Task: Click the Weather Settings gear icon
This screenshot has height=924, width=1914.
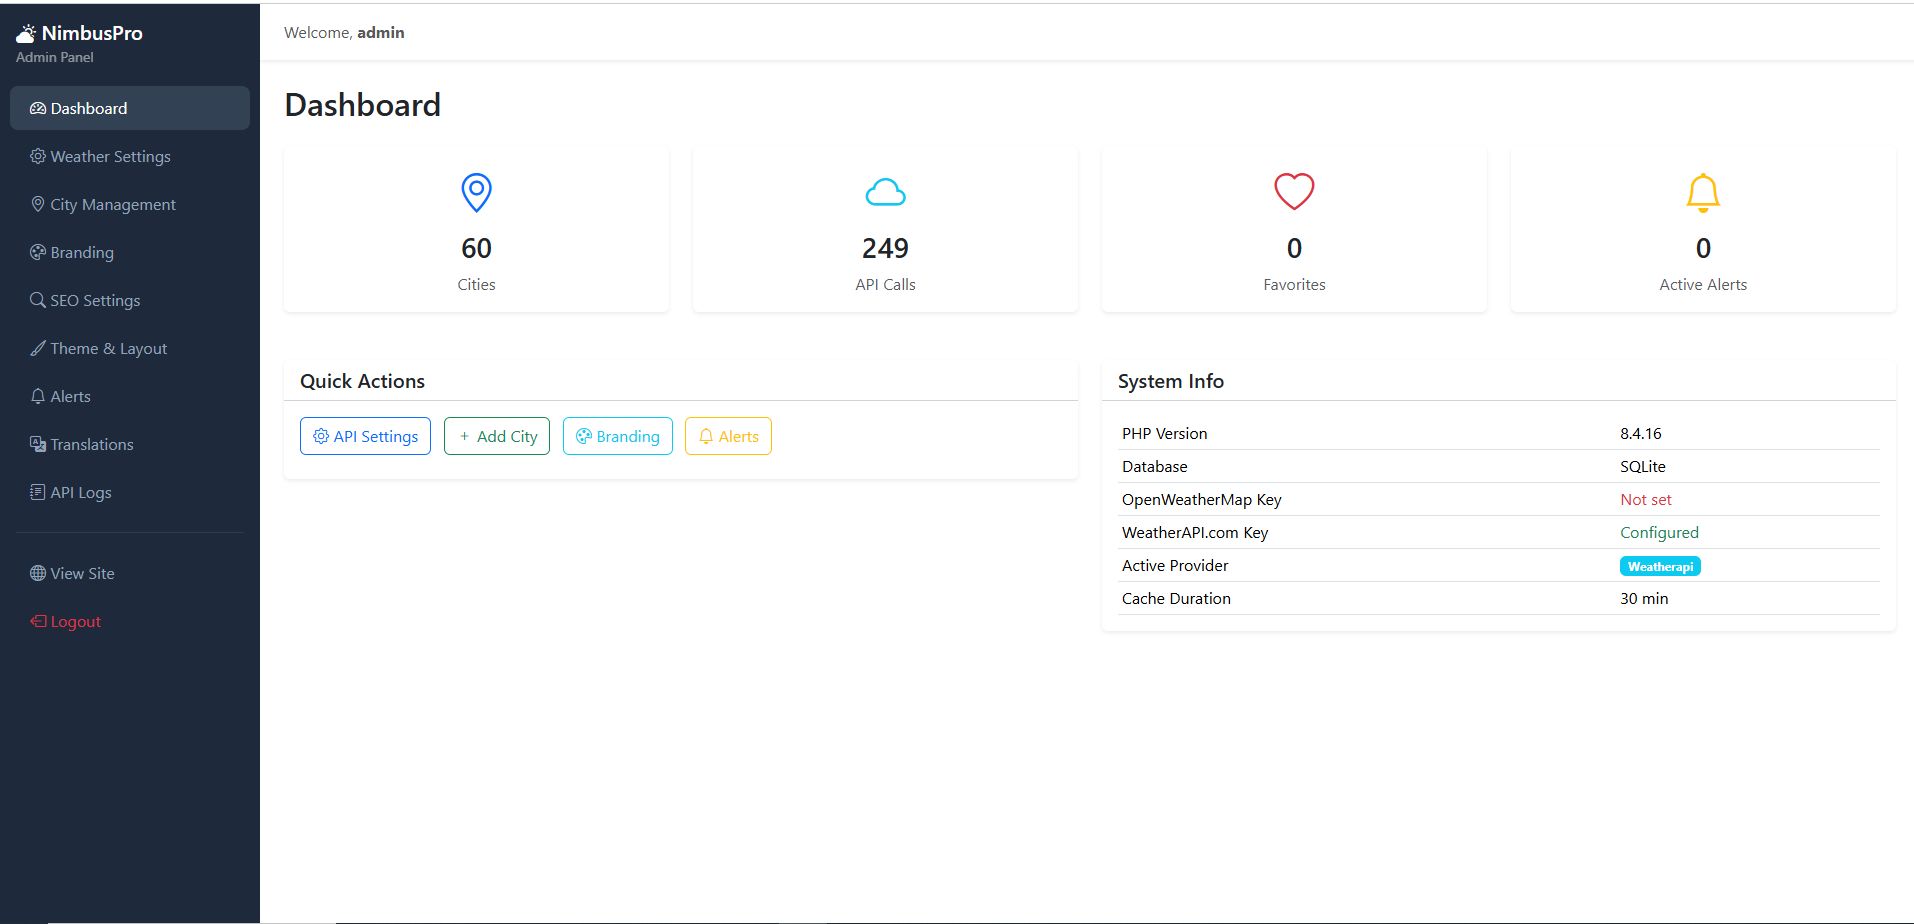Action: pyautogui.click(x=38, y=156)
